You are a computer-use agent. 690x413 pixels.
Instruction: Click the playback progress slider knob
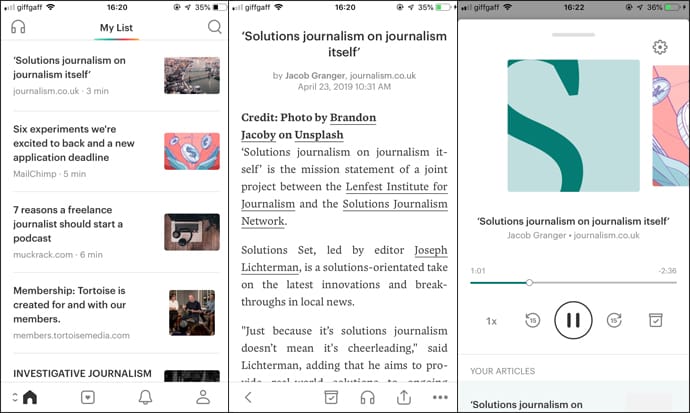(529, 282)
